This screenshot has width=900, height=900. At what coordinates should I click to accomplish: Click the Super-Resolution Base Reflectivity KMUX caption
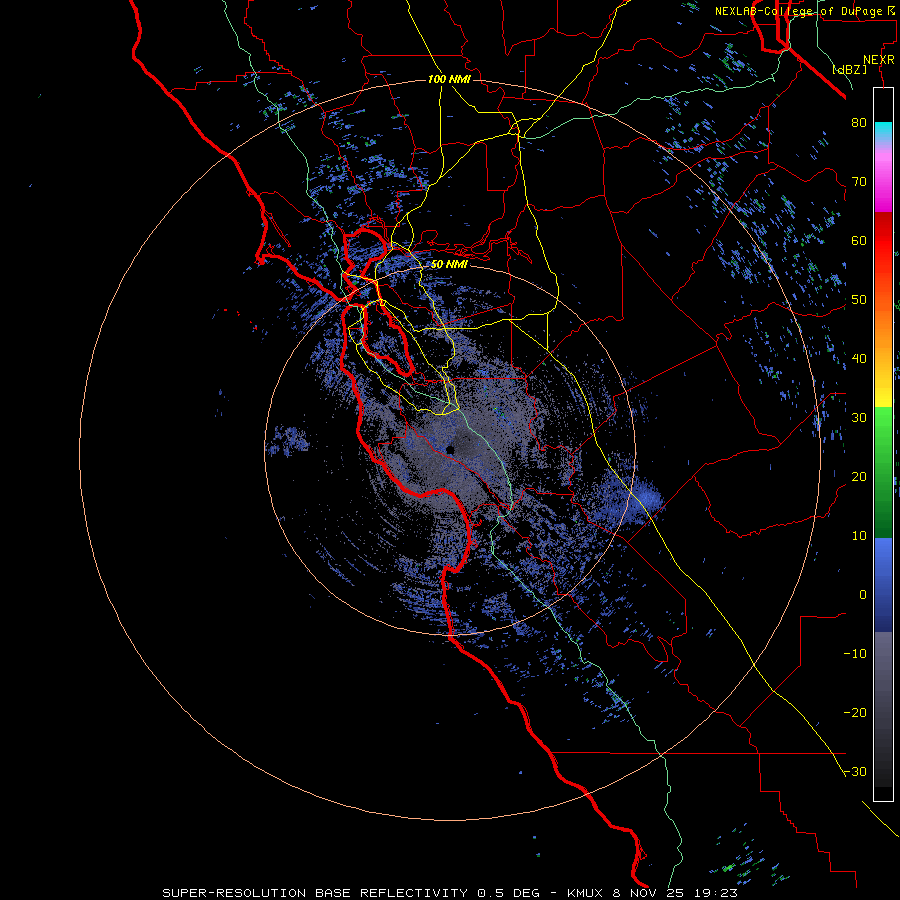[x=449, y=893]
